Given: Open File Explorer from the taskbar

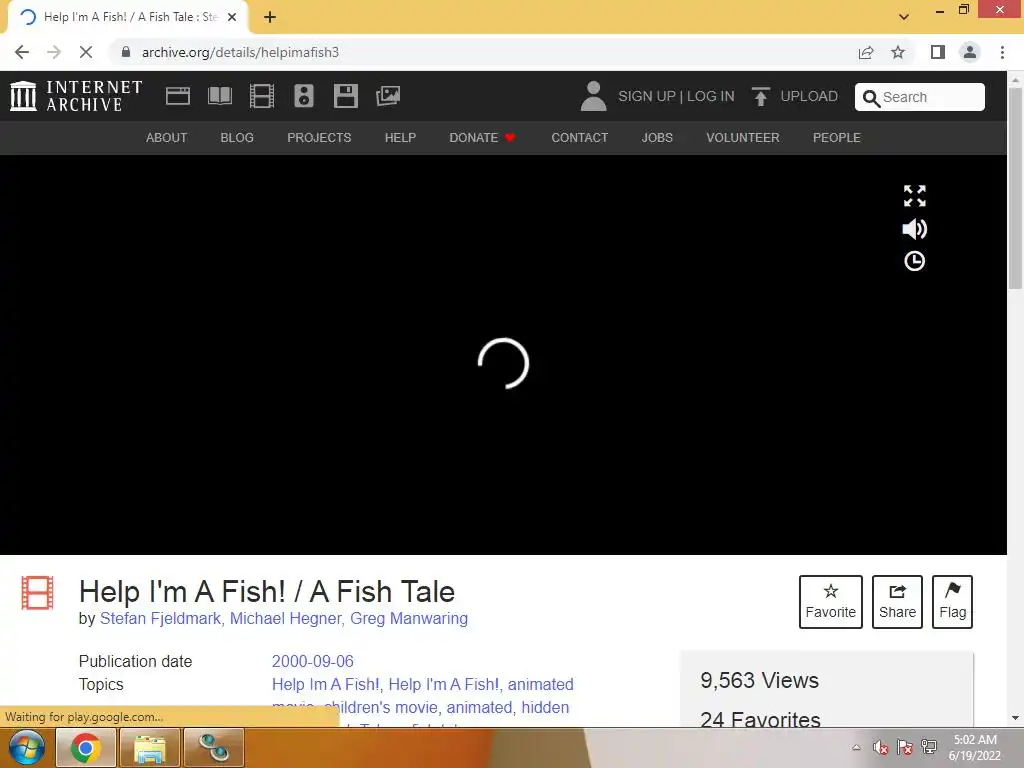Looking at the screenshot, I should (150, 748).
